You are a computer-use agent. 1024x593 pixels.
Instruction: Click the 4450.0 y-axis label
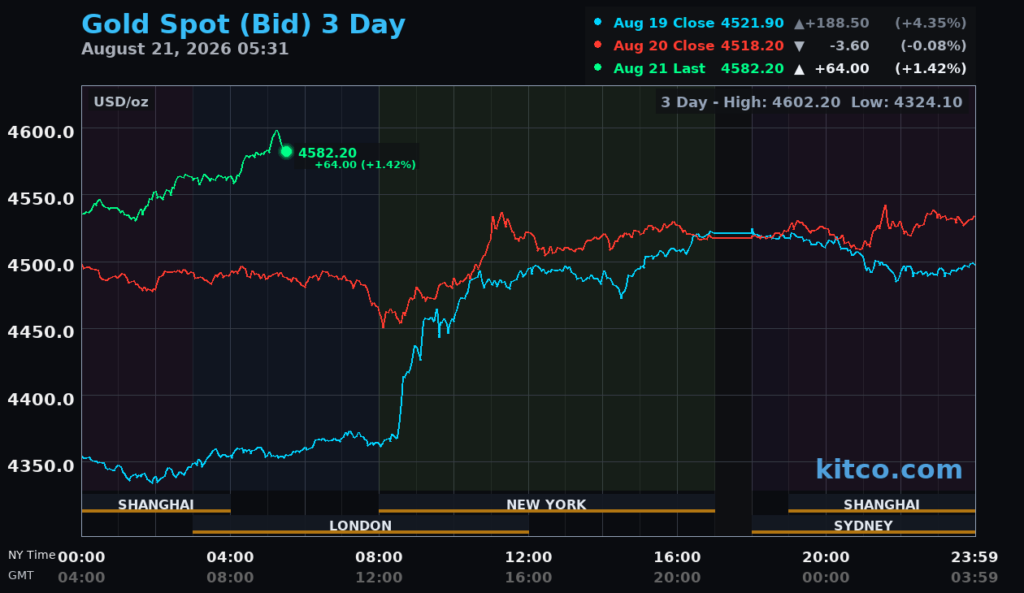40,332
